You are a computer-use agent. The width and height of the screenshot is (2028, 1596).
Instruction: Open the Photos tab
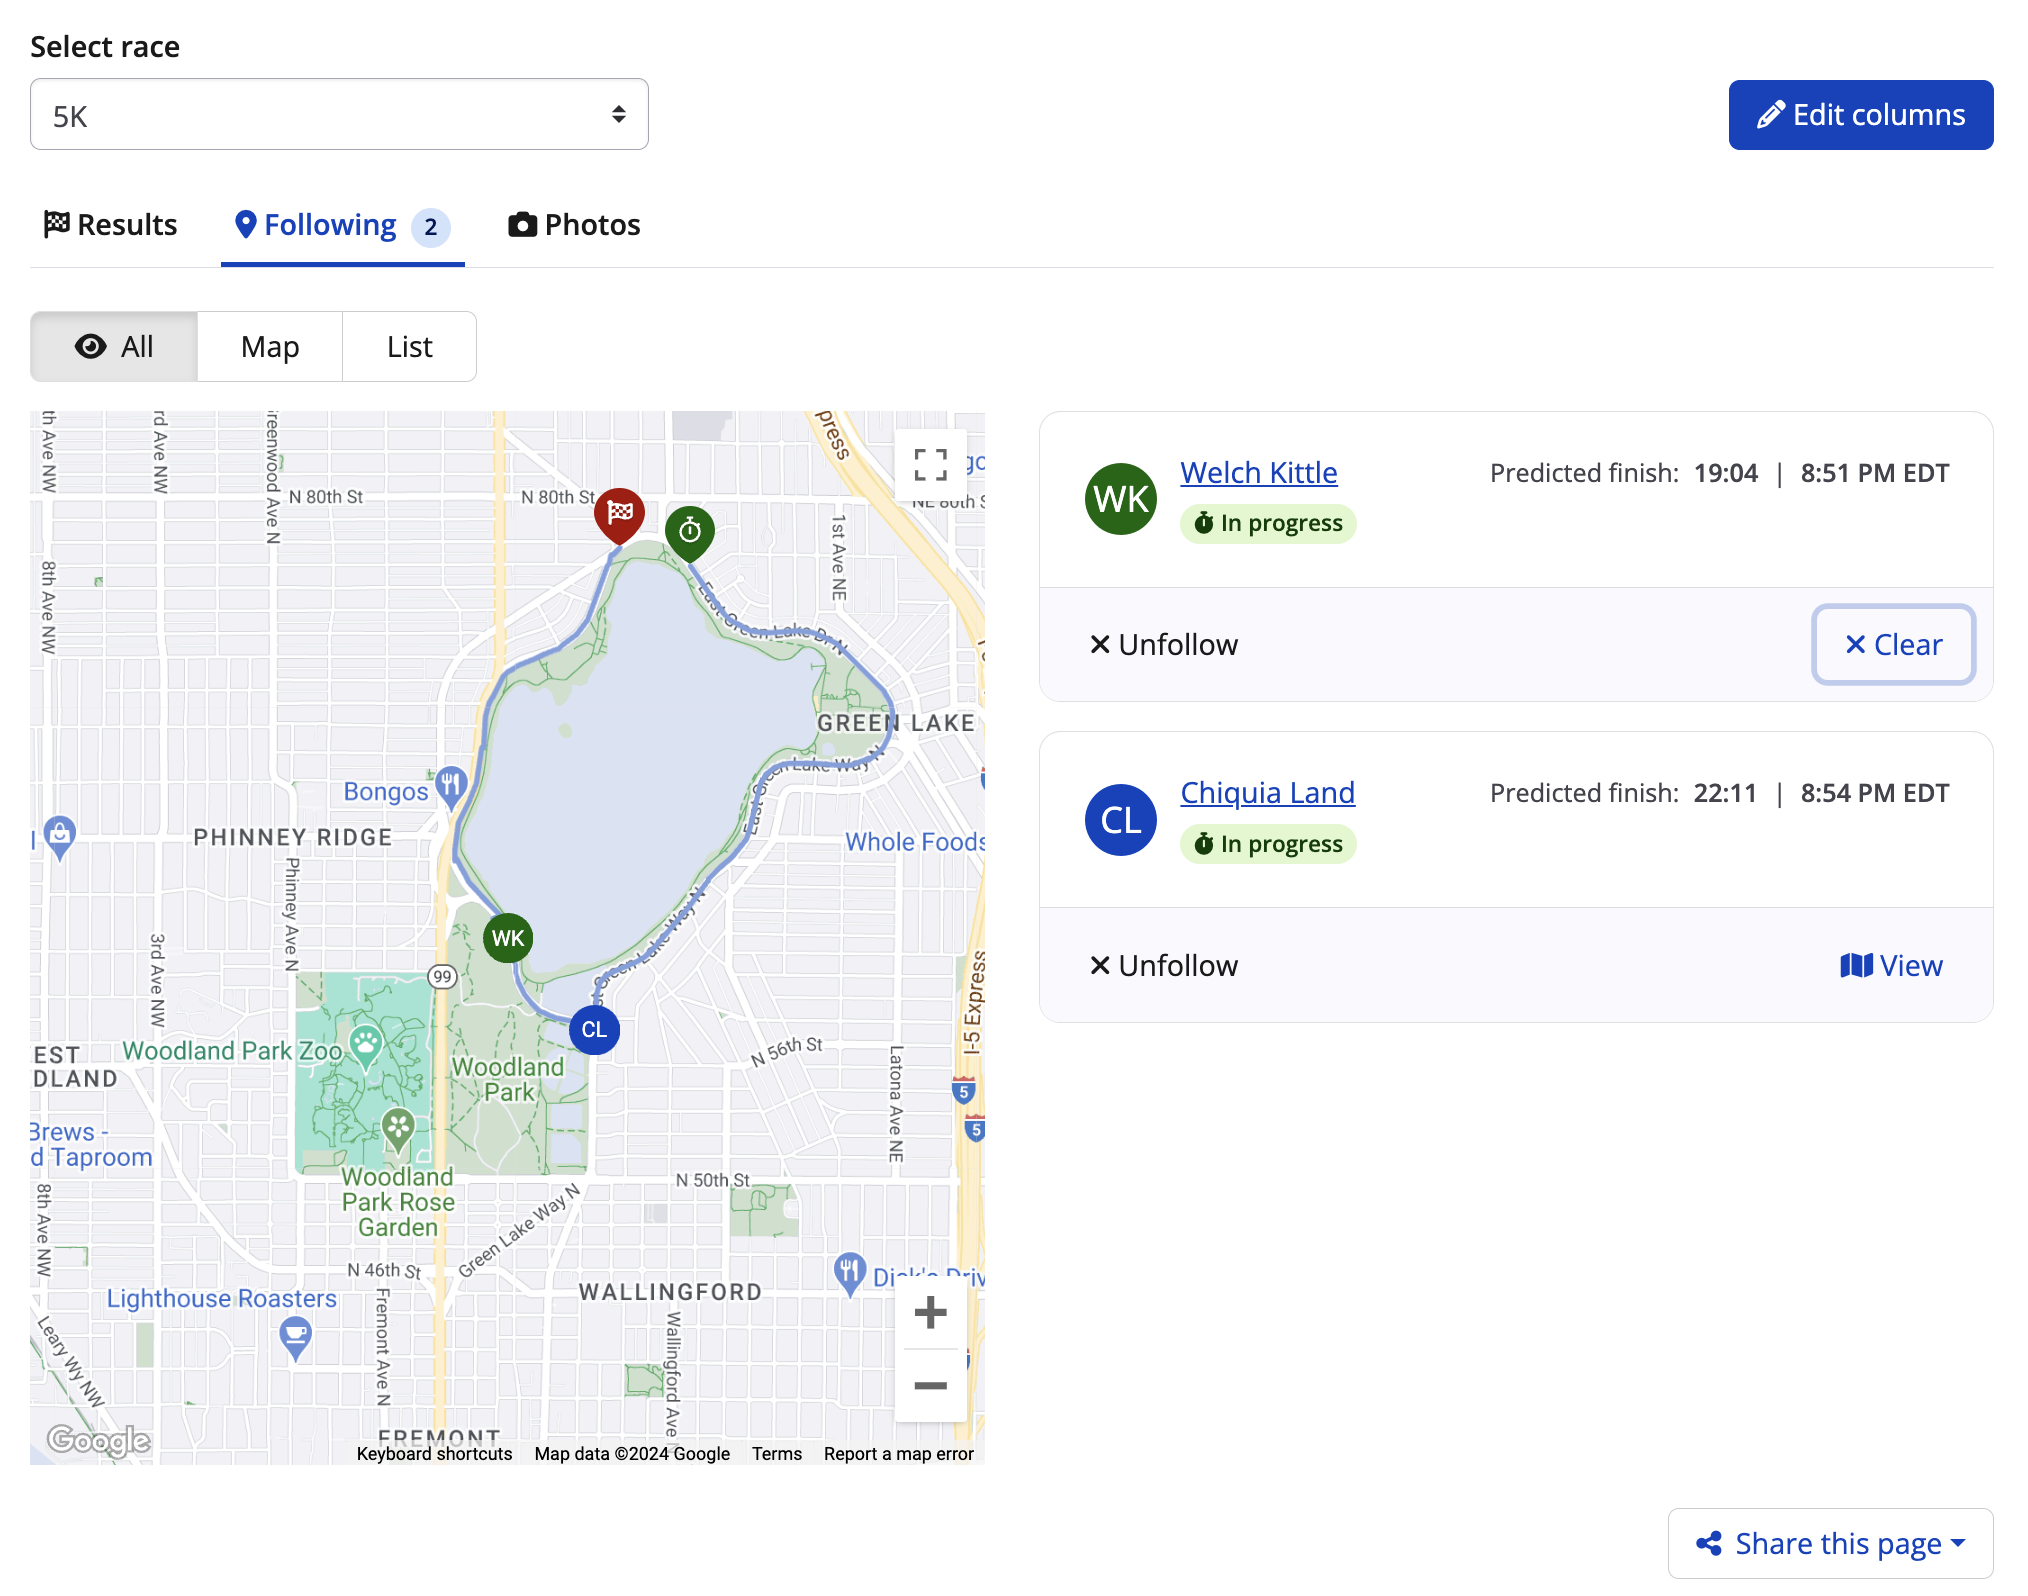[x=574, y=225]
